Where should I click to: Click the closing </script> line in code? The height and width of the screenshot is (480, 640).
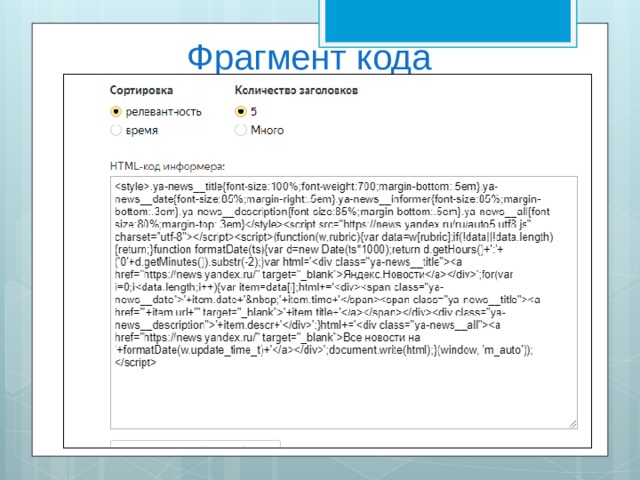click(136, 362)
